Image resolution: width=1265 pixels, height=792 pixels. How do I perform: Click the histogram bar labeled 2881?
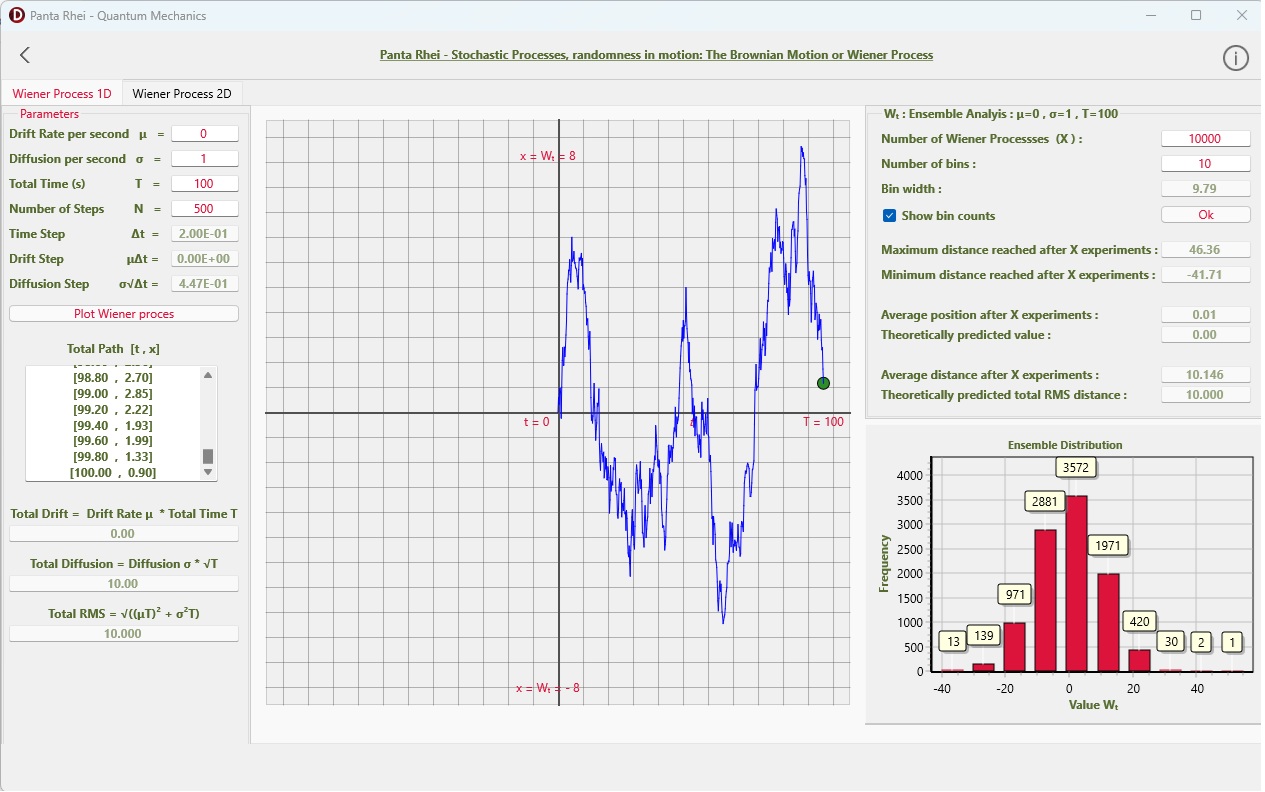pyautogui.click(x=1045, y=600)
